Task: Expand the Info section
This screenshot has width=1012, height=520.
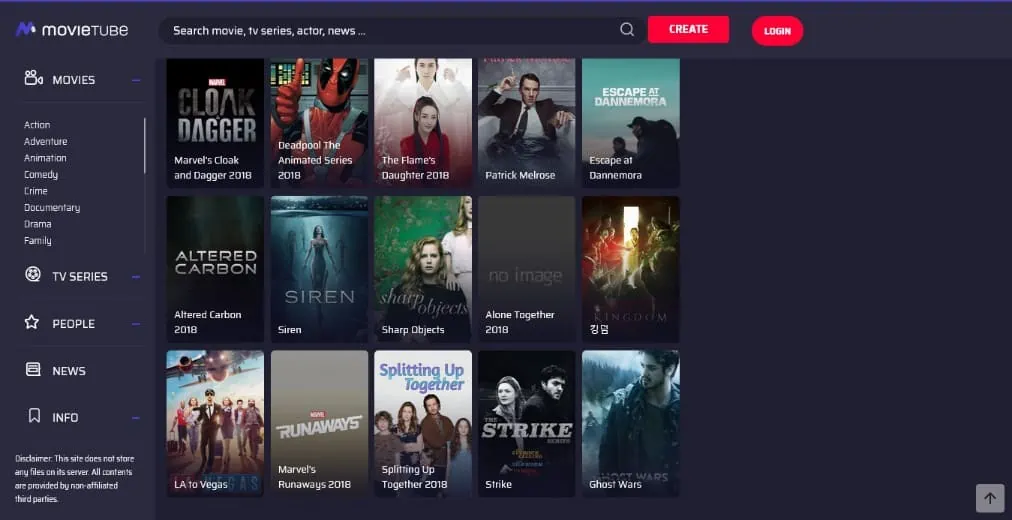Action: (136, 418)
